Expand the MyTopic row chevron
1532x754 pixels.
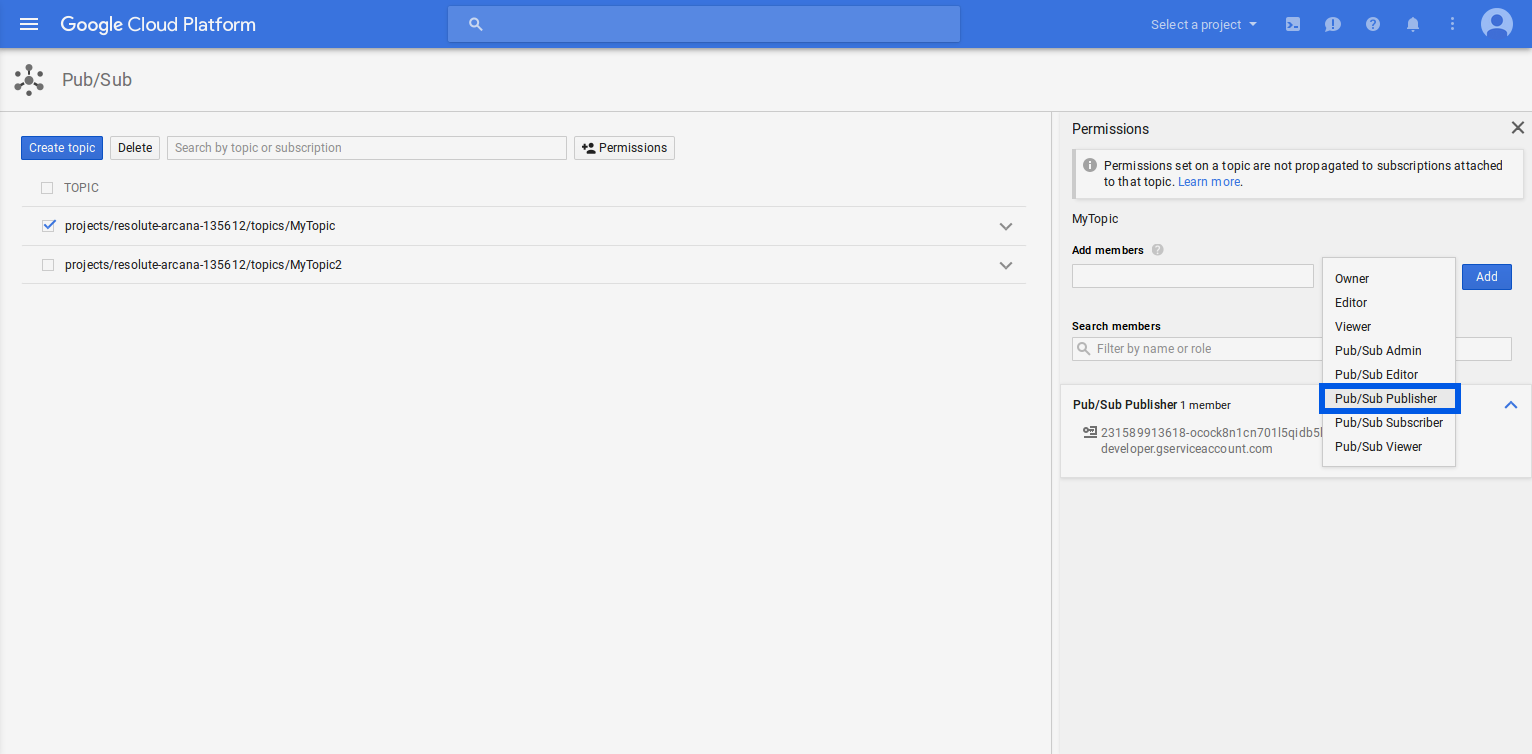pyautogui.click(x=1006, y=226)
